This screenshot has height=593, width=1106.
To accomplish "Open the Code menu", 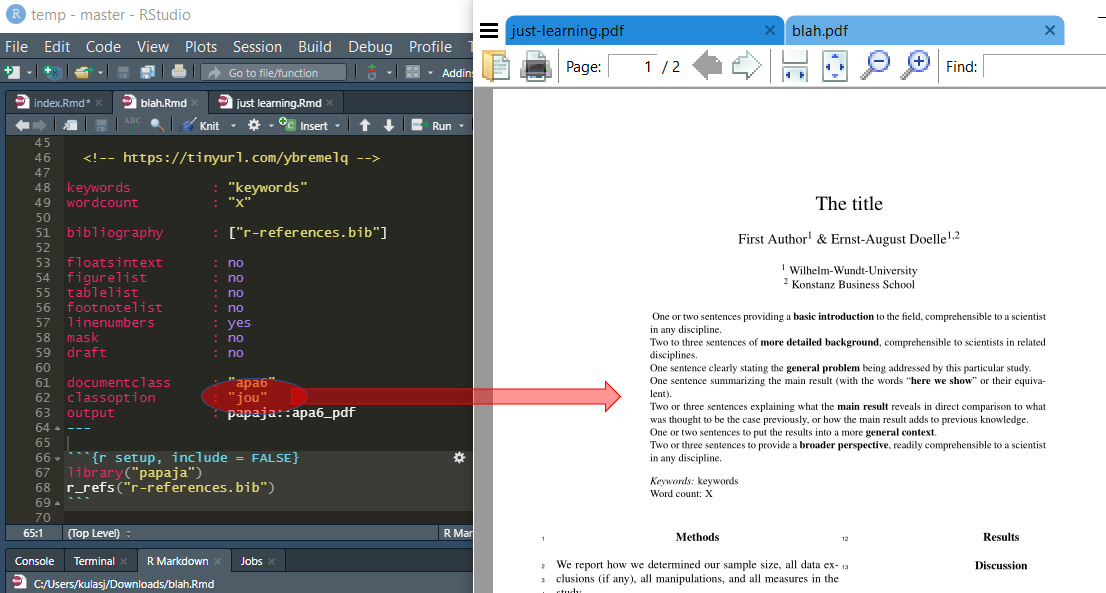I will (x=103, y=47).
